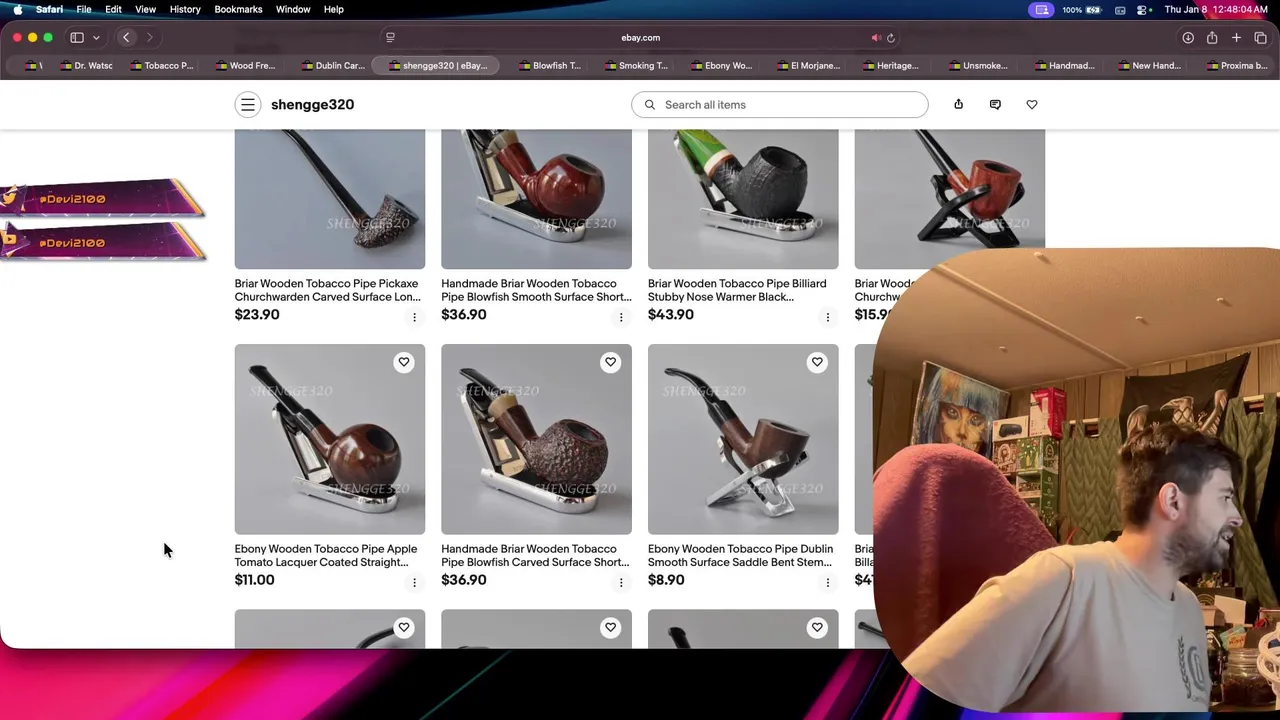Click the $43.90 price text

click(671, 314)
